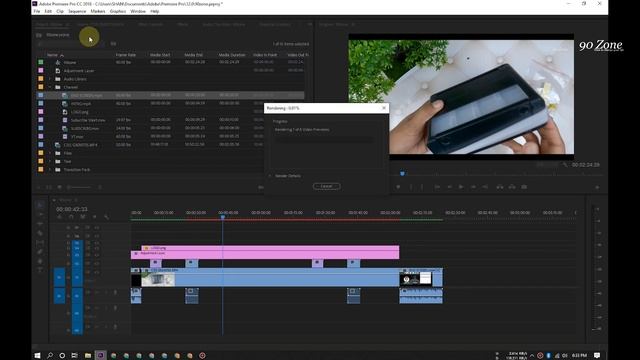
Task: Click voice-over record mic on track A1
Action: pyautogui.click(x=115, y=292)
